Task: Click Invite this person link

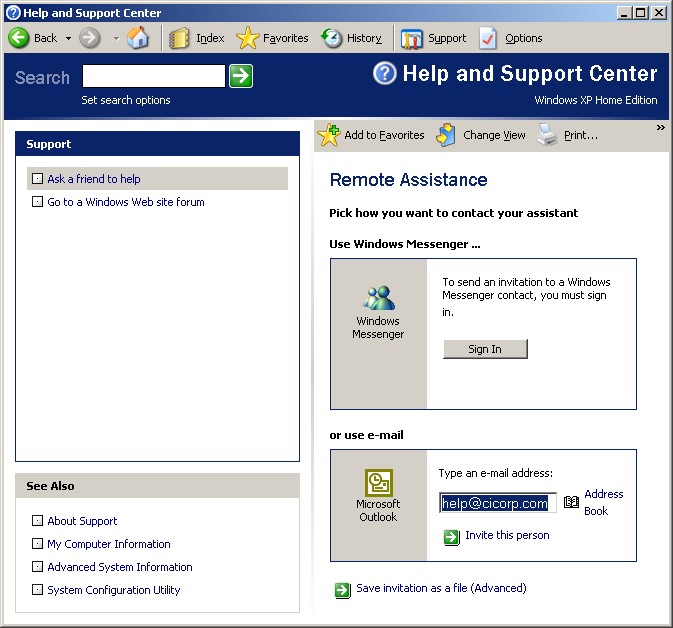Action: pos(507,535)
